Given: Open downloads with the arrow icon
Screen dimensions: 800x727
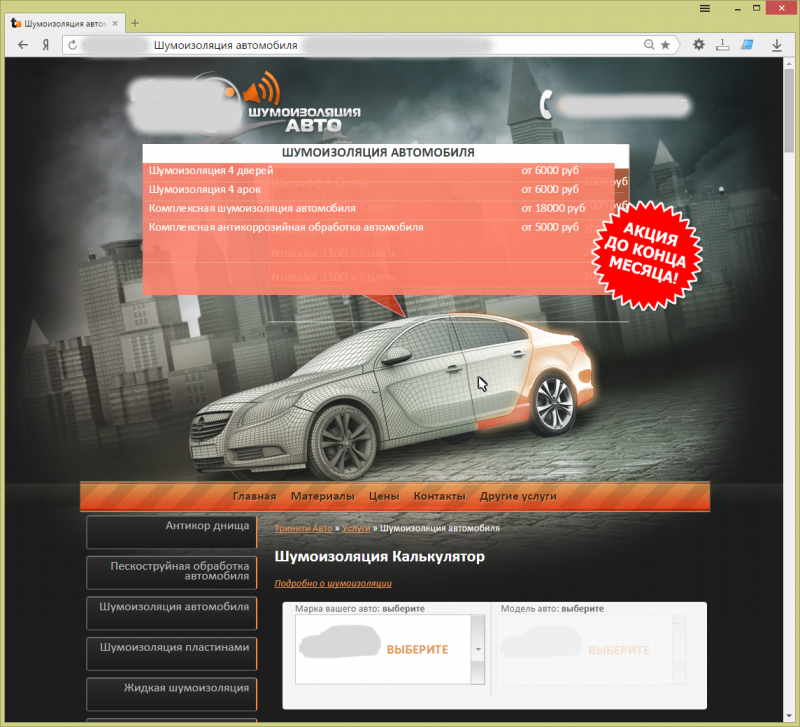Looking at the screenshot, I should coord(777,45).
